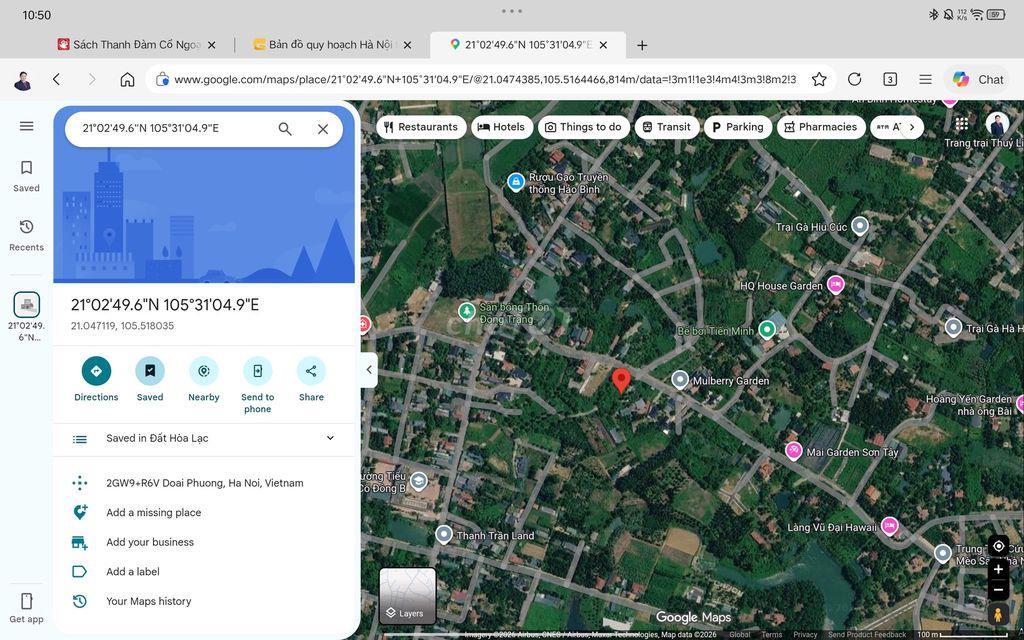Screen dimensions: 1024x640
Task: Switch to the Sách Thanh Đàm Cổ Ngoạ tab
Action: click(136, 45)
